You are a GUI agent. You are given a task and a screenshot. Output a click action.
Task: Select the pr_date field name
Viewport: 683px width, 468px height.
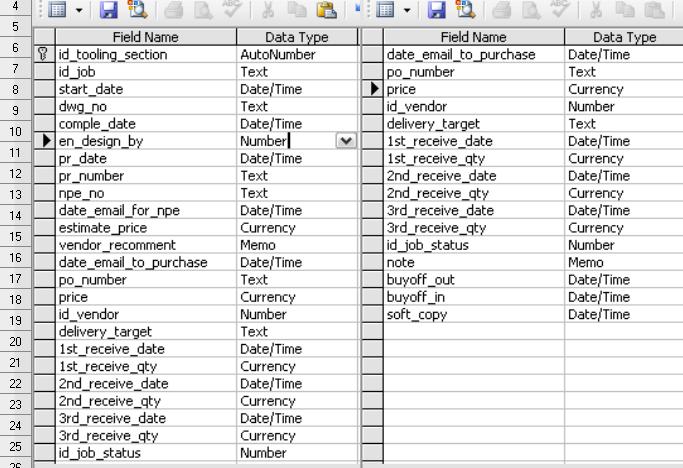tap(82, 159)
